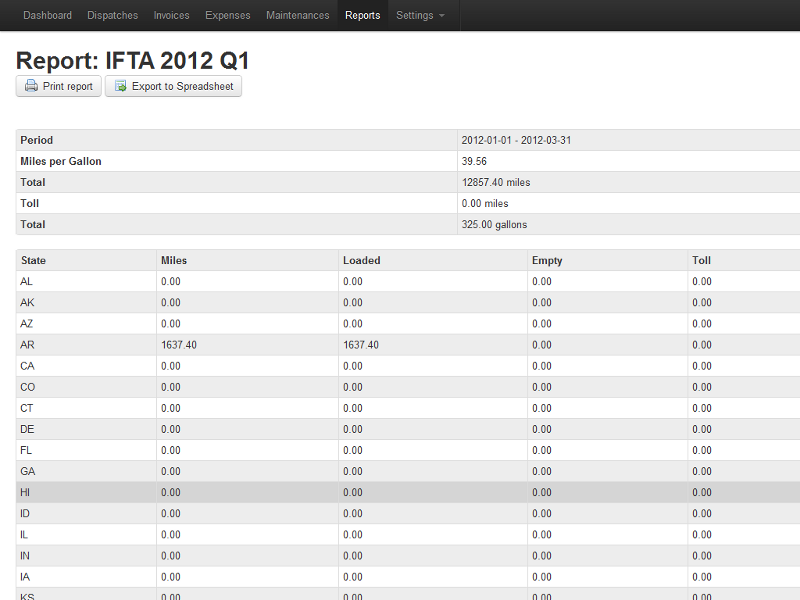Click the Toll column header

click(701, 261)
